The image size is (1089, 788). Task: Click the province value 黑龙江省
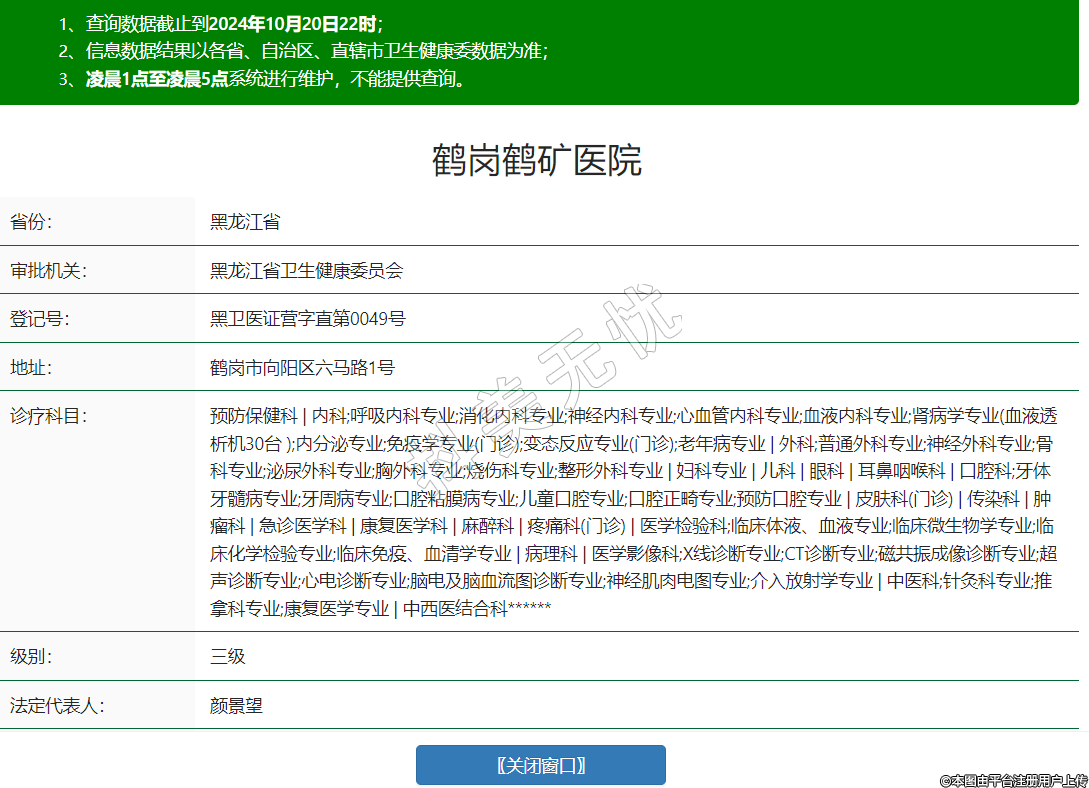click(x=244, y=222)
